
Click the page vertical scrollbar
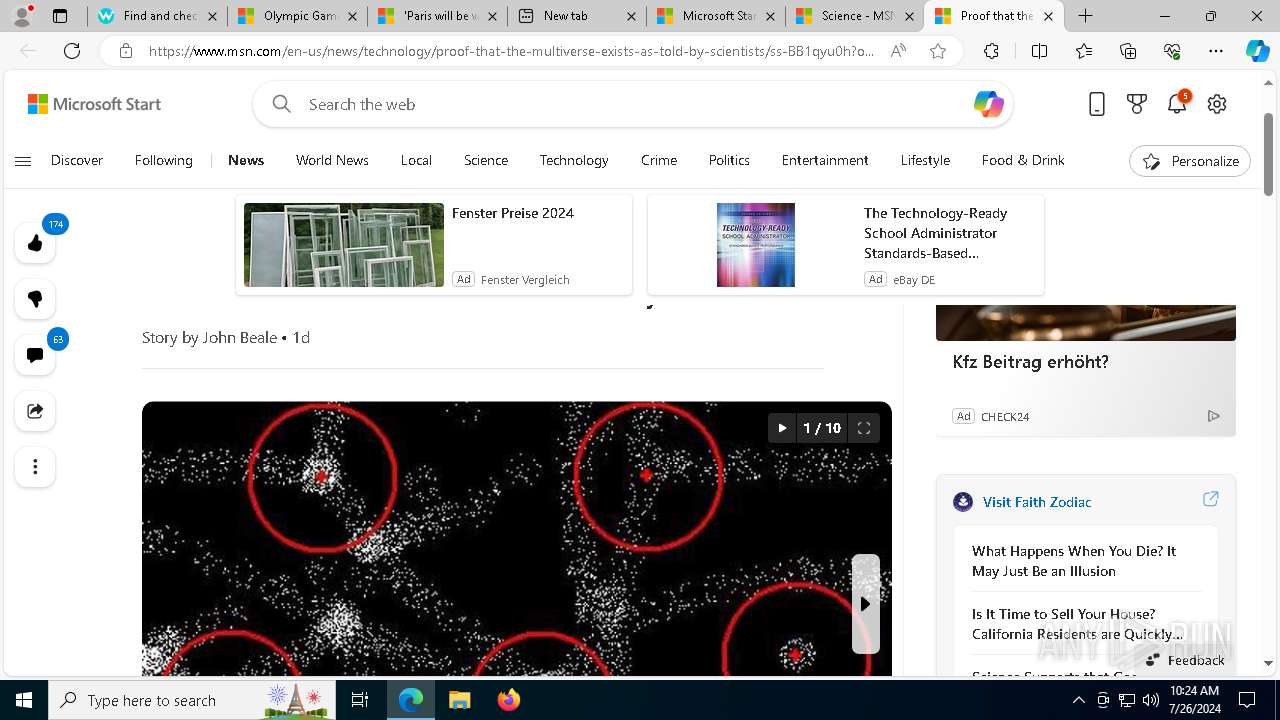[x=1269, y=155]
